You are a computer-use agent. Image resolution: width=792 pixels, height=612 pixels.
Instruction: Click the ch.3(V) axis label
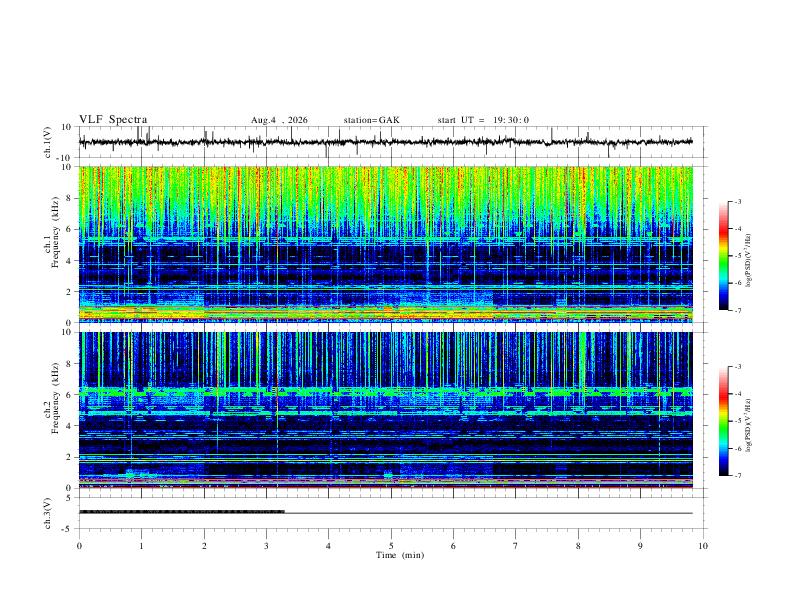(x=47, y=513)
